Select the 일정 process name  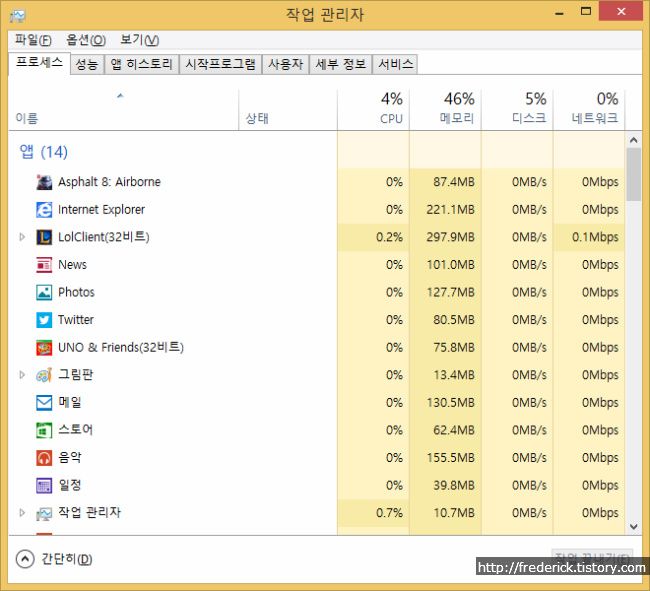(x=70, y=485)
